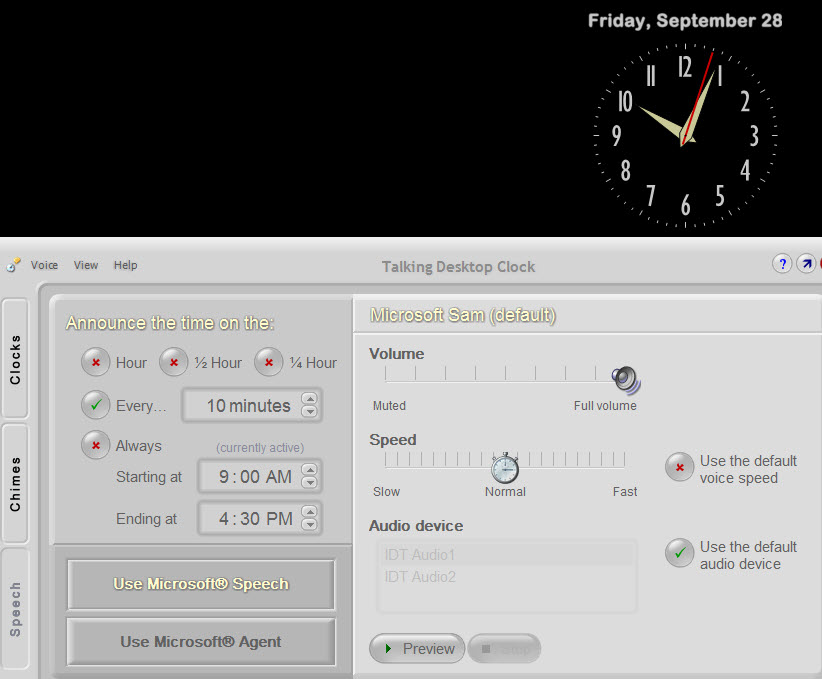This screenshot has width=822, height=679.
Task: Click the (currently active) status text
Action: pos(260,447)
